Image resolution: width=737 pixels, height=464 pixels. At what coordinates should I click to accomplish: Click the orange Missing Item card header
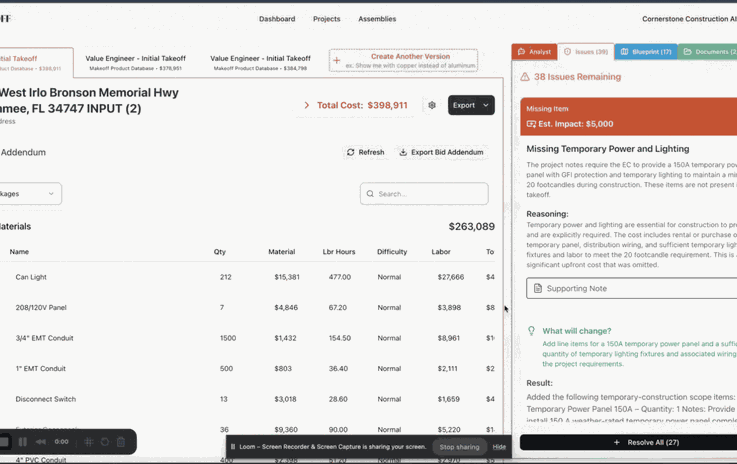point(628,117)
